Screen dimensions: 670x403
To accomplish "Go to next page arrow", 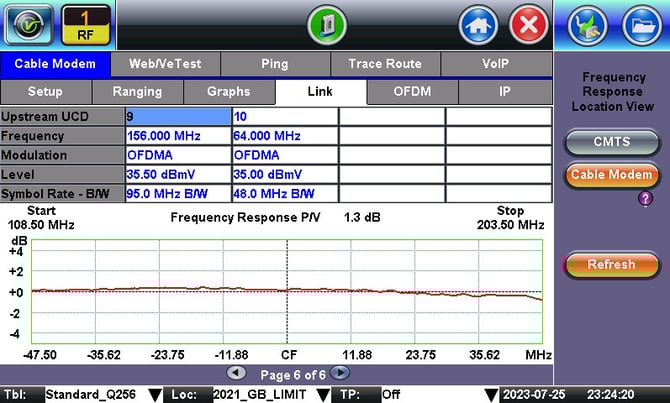I will [x=340, y=373].
